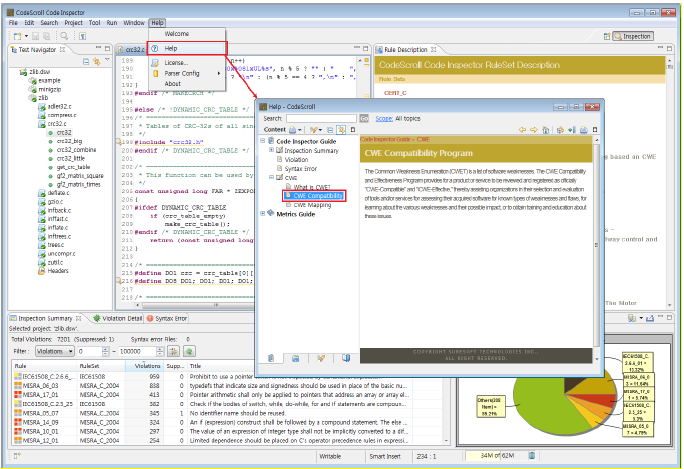Select the crc32_combine function in navigator

coord(76,150)
